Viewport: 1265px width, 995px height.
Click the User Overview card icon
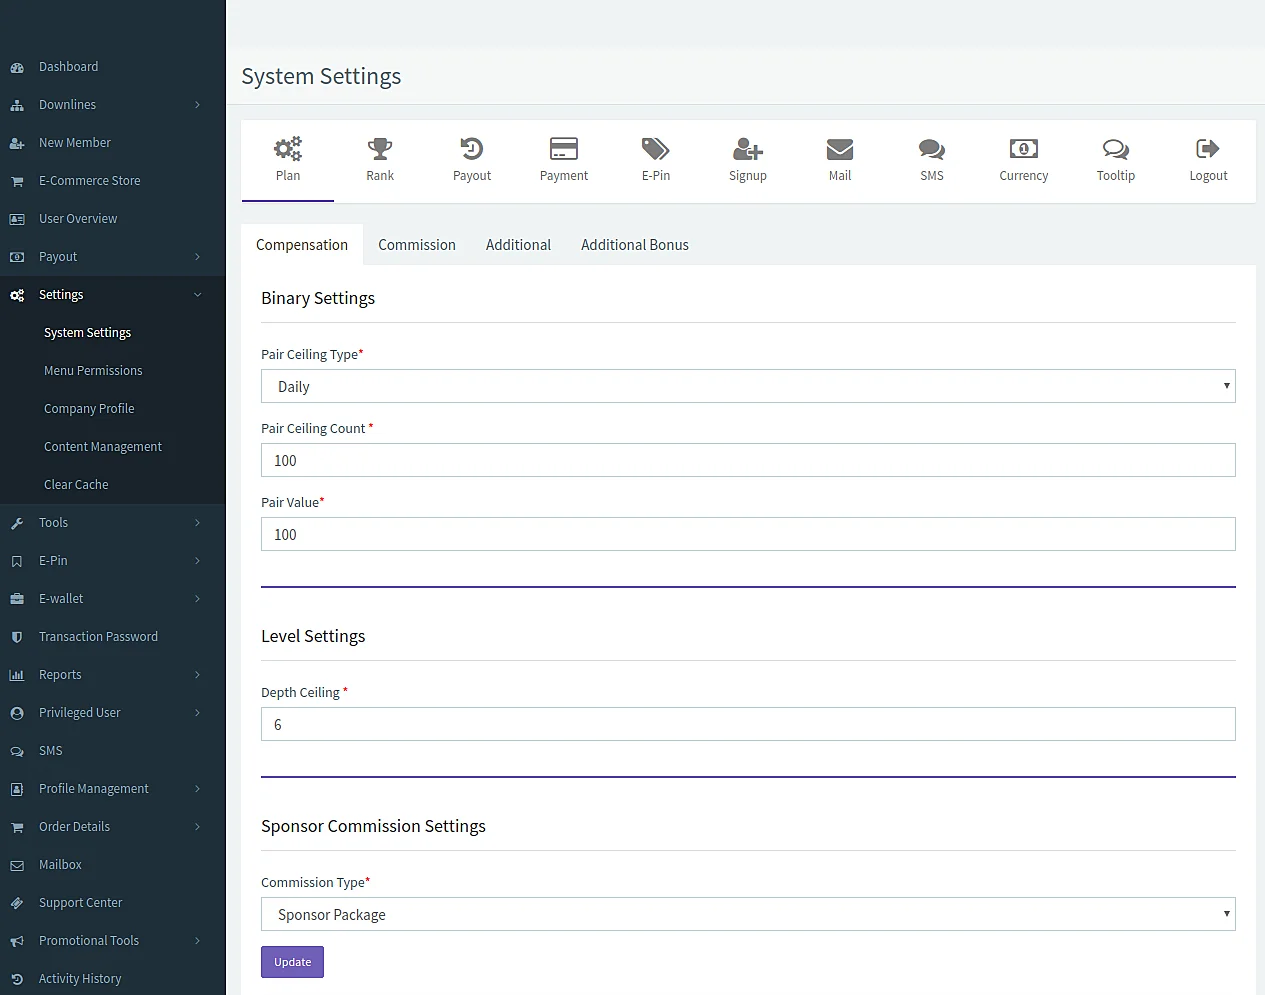click(17, 220)
